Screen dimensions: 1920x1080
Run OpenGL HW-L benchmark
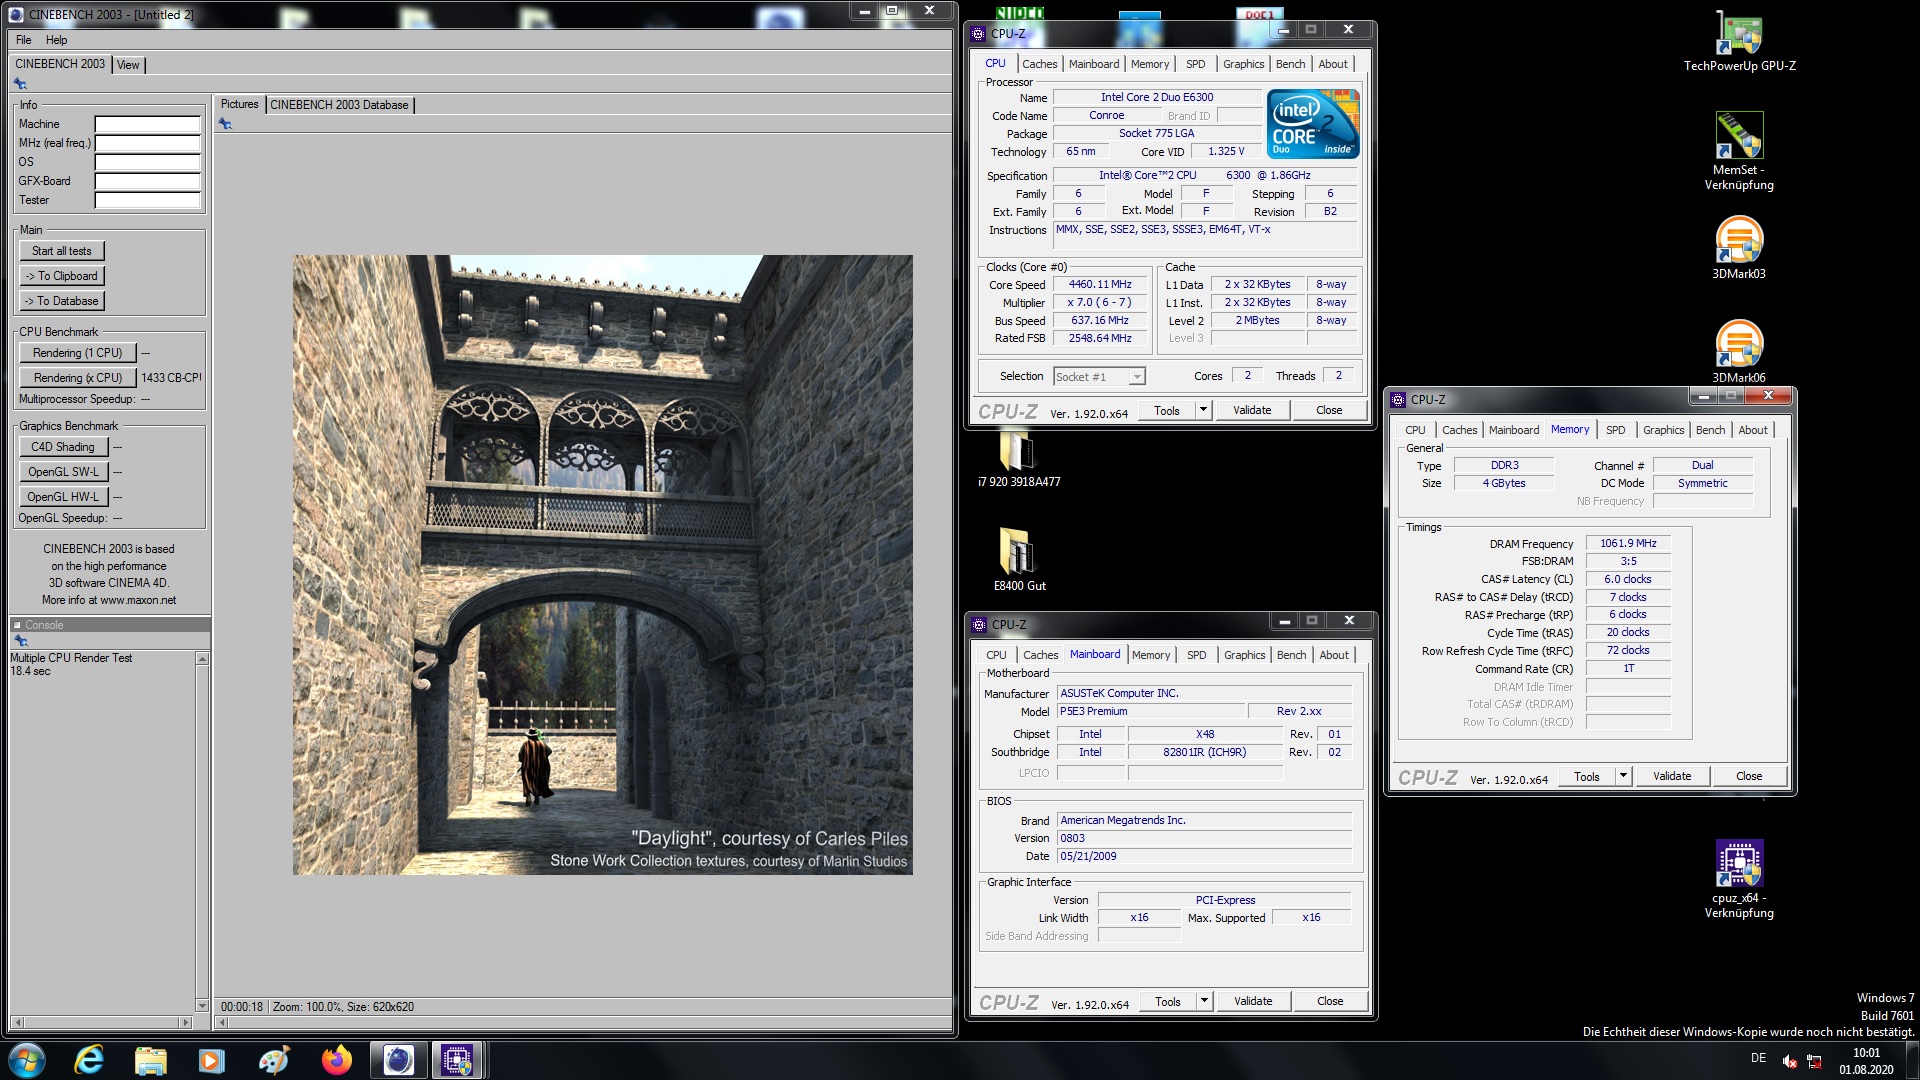[63, 497]
